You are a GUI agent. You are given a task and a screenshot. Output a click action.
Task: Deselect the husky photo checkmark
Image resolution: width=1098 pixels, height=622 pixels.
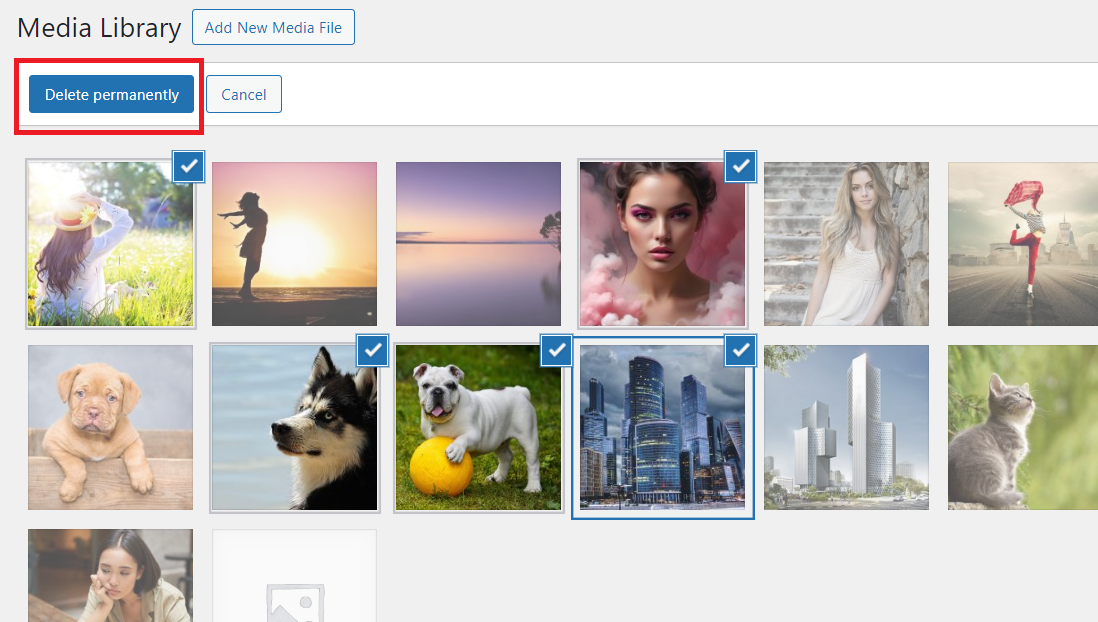pos(373,350)
